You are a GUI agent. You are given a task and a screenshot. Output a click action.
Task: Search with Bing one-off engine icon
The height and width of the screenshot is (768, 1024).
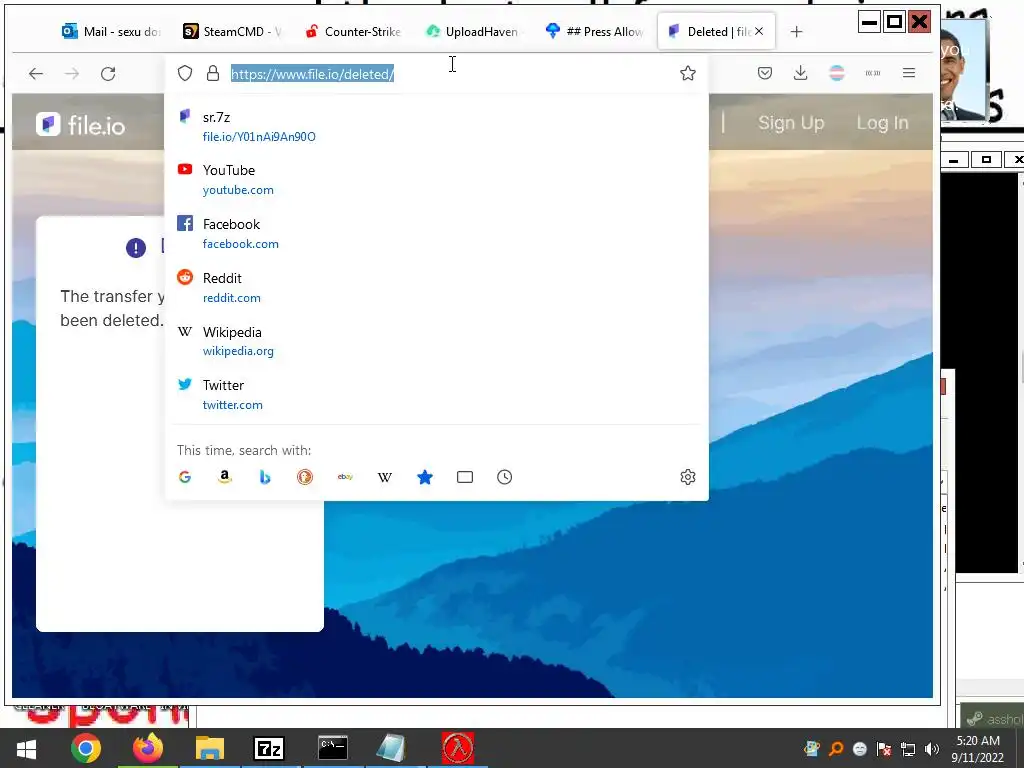point(264,477)
